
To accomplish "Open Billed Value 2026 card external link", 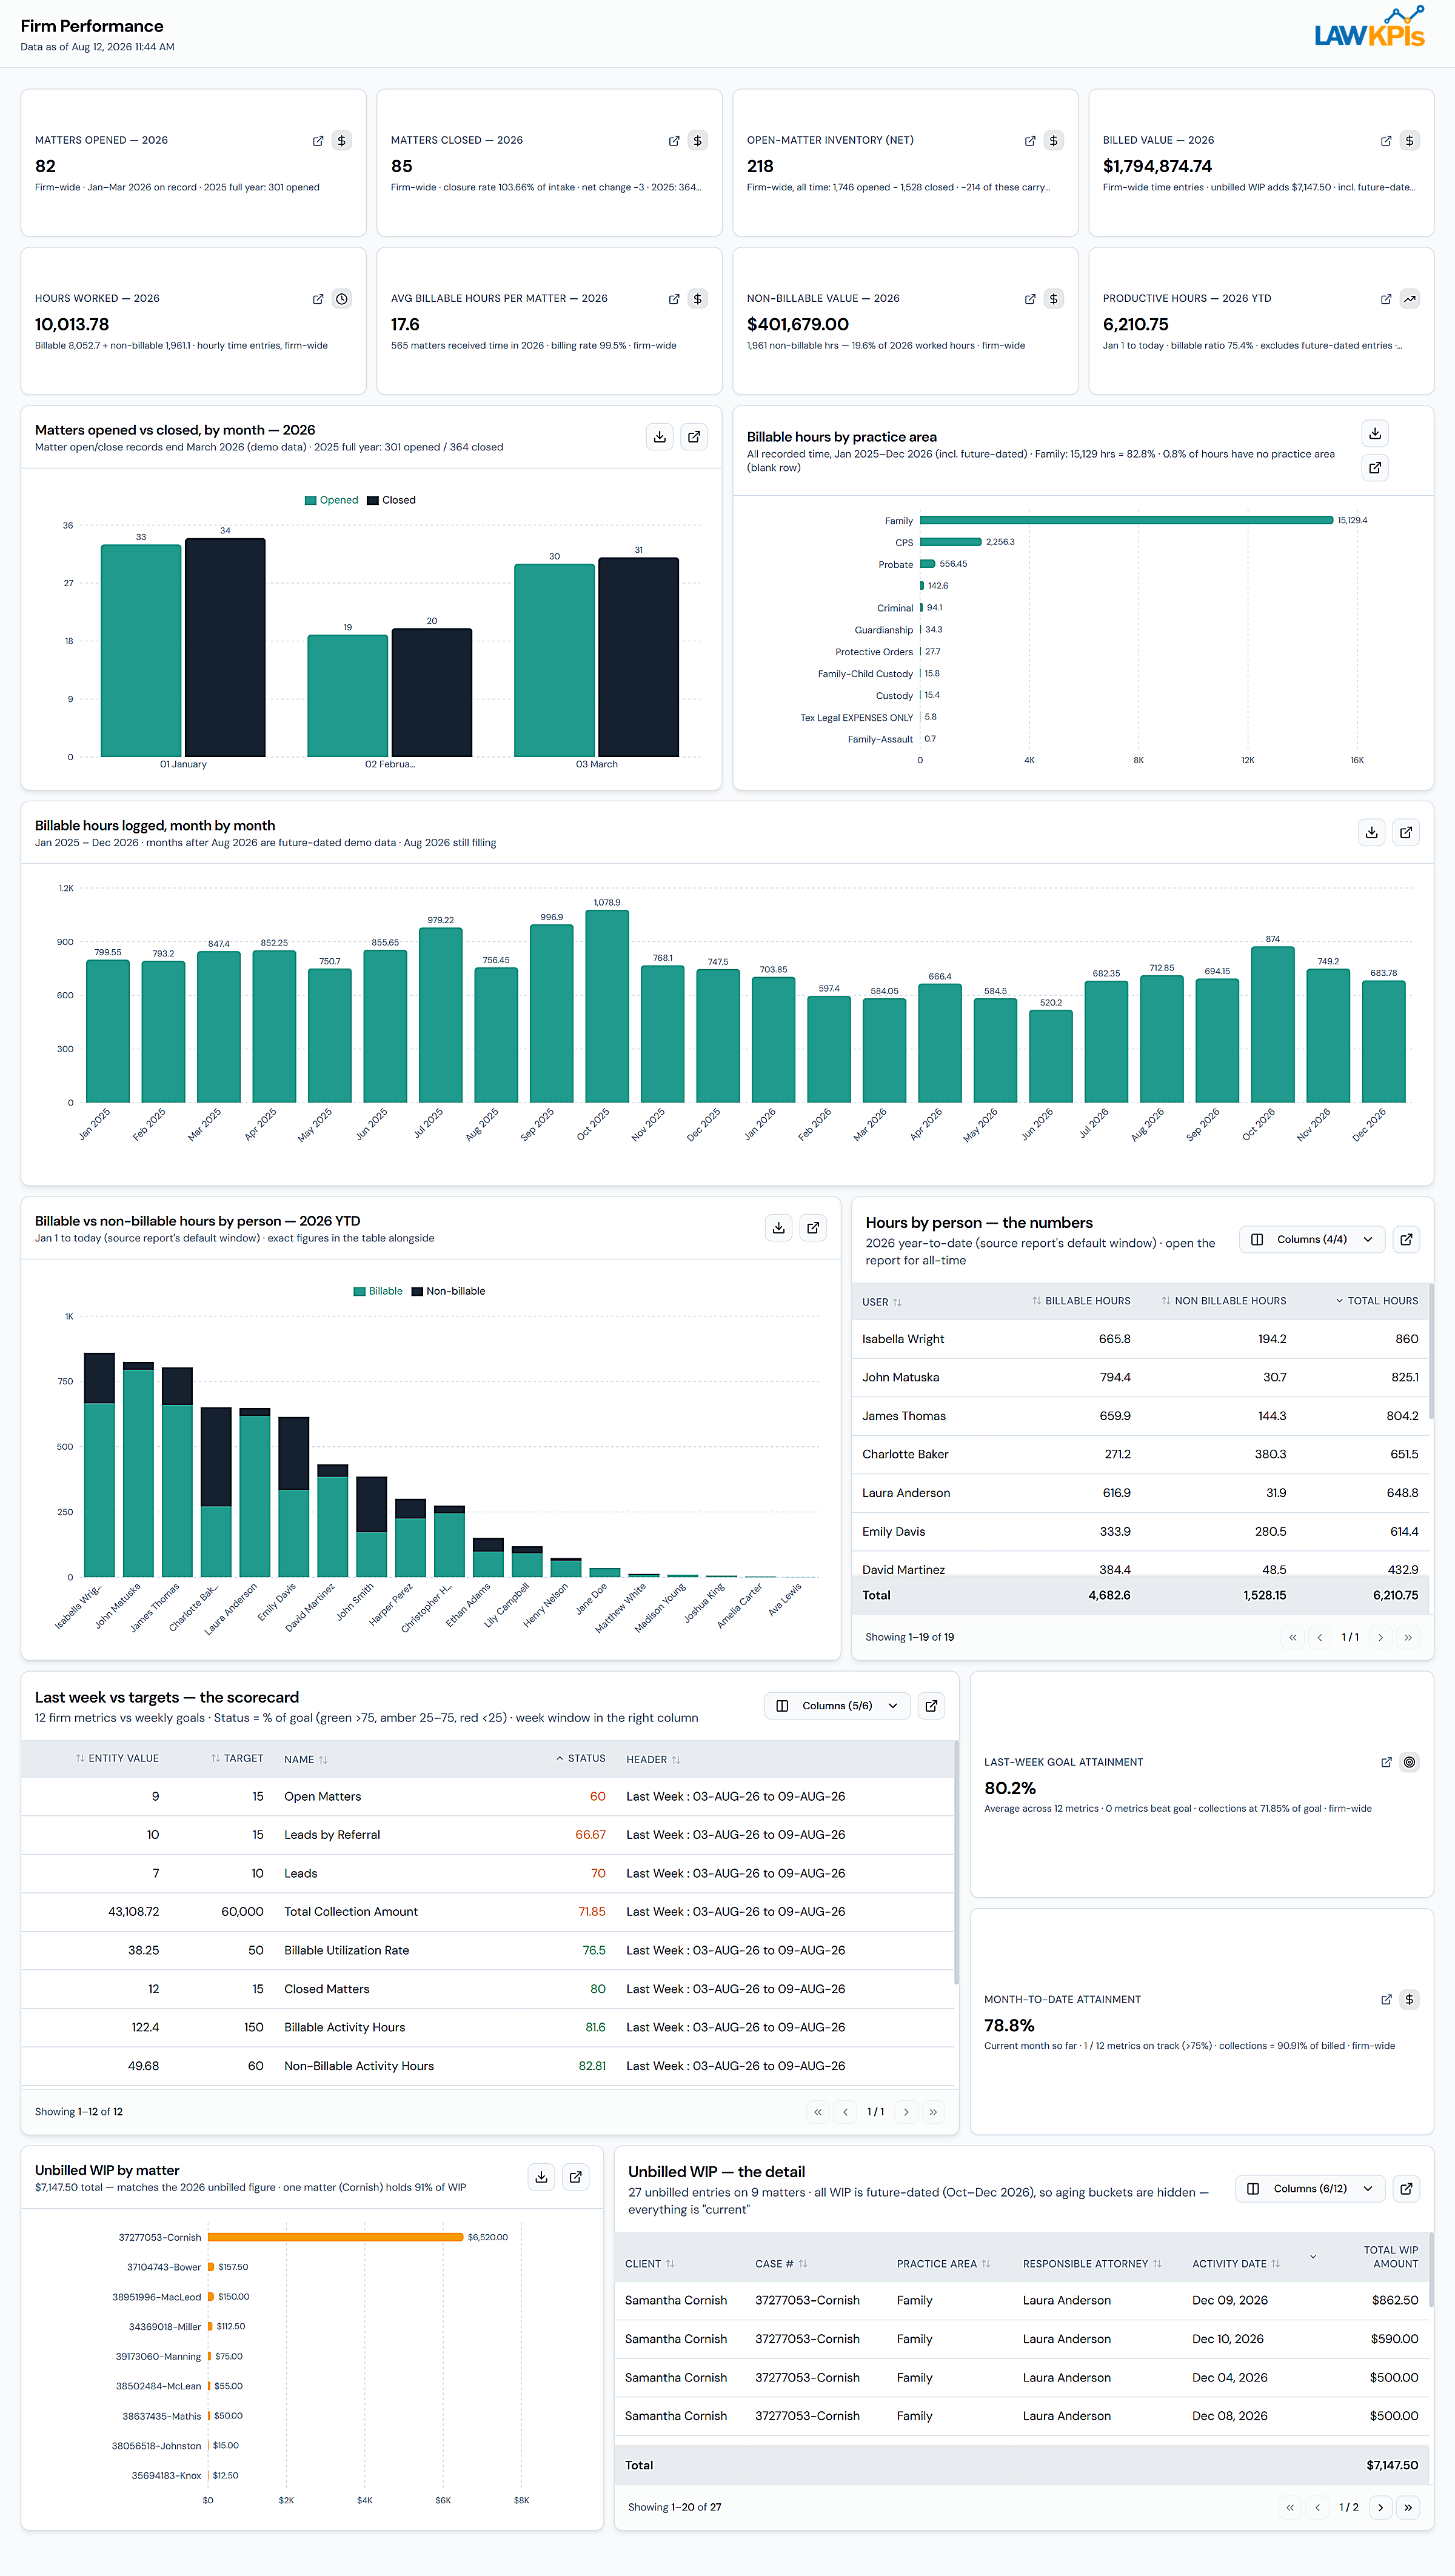I will [1386, 141].
